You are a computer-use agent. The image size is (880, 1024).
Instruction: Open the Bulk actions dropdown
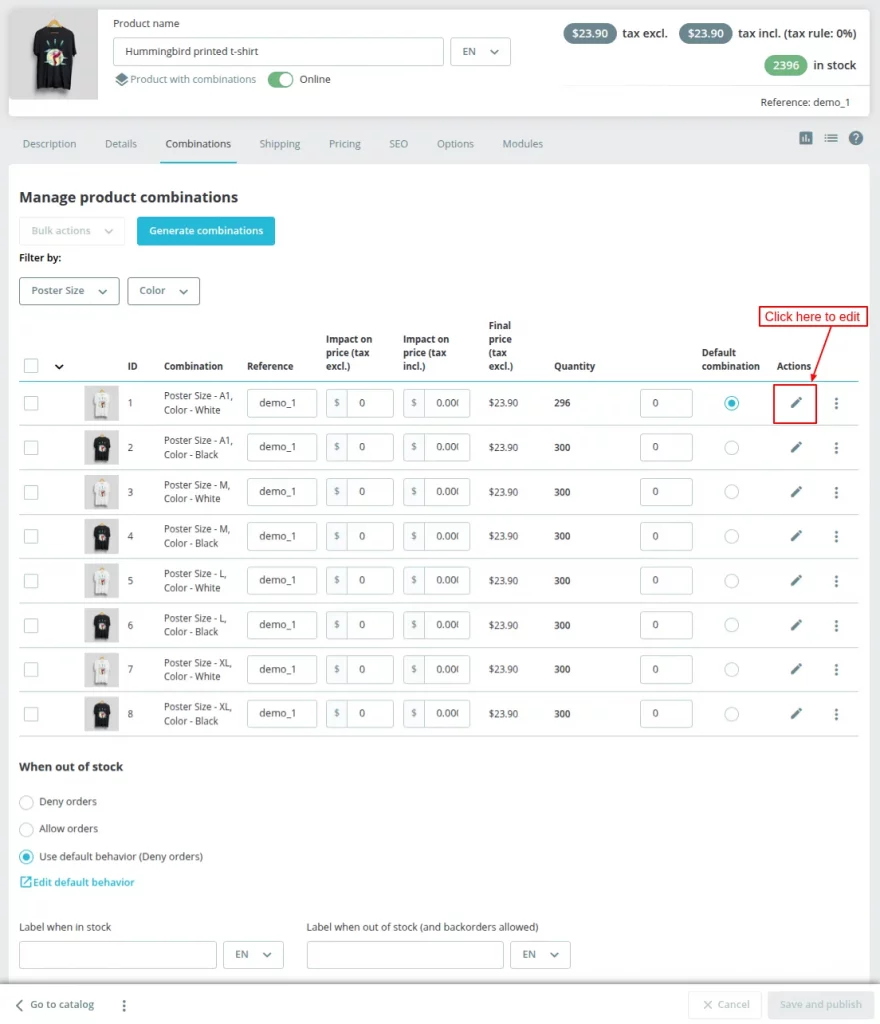coord(71,230)
